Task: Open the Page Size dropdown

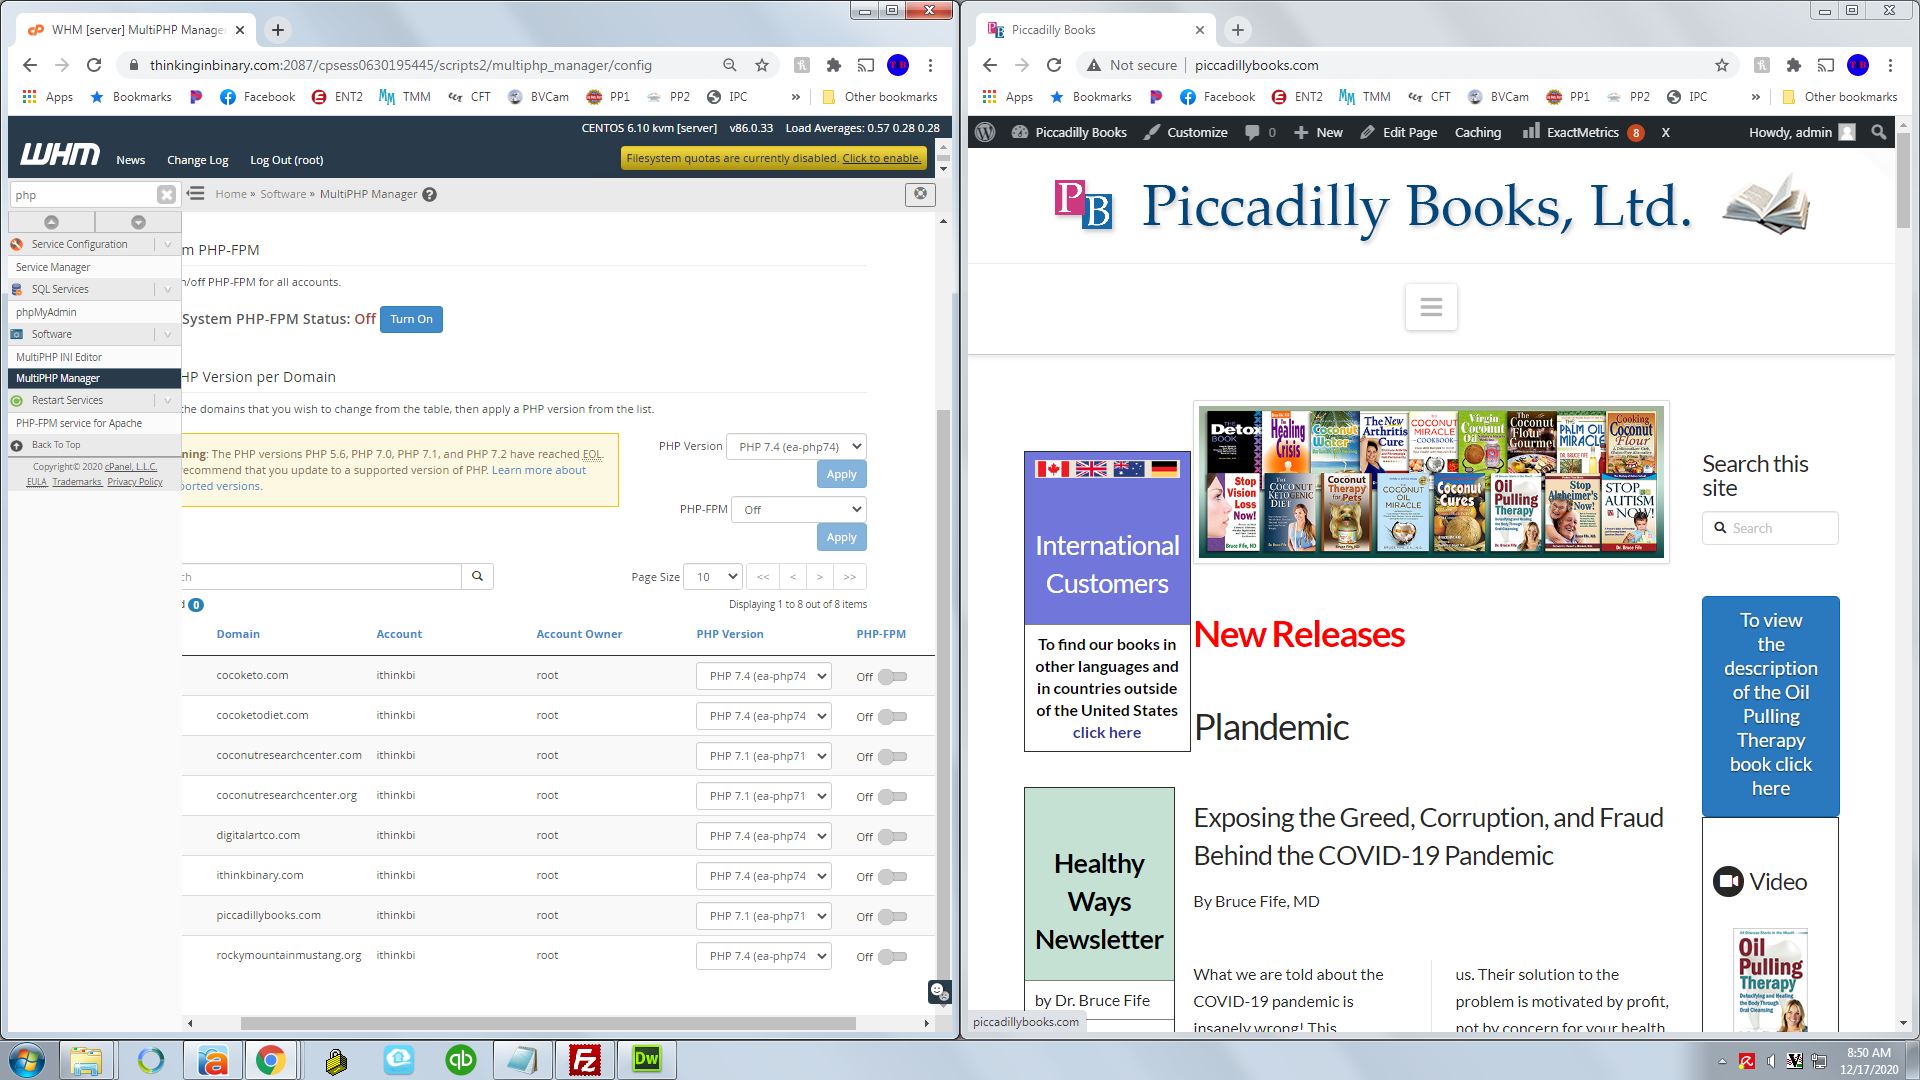Action: [713, 577]
